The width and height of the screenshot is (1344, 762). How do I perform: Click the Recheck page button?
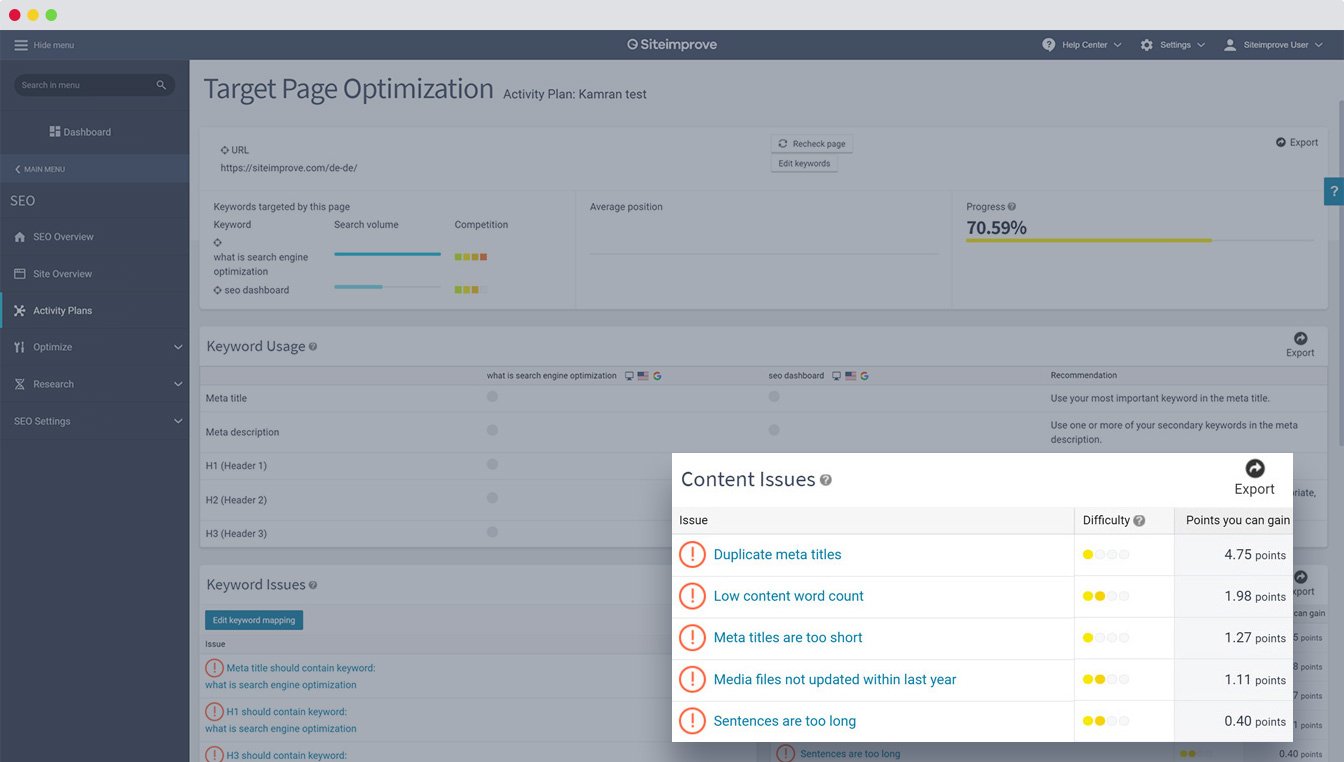[811, 144]
